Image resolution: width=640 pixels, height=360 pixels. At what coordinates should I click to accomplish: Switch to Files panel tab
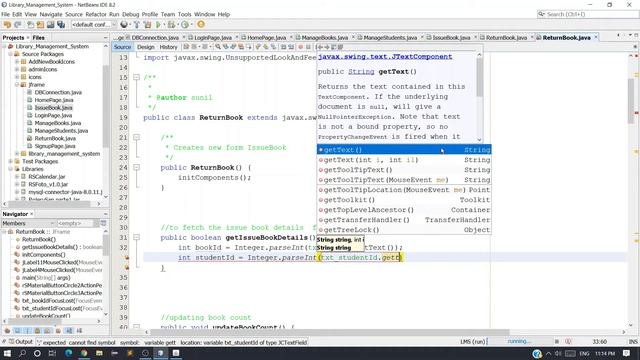[x=38, y=38]
